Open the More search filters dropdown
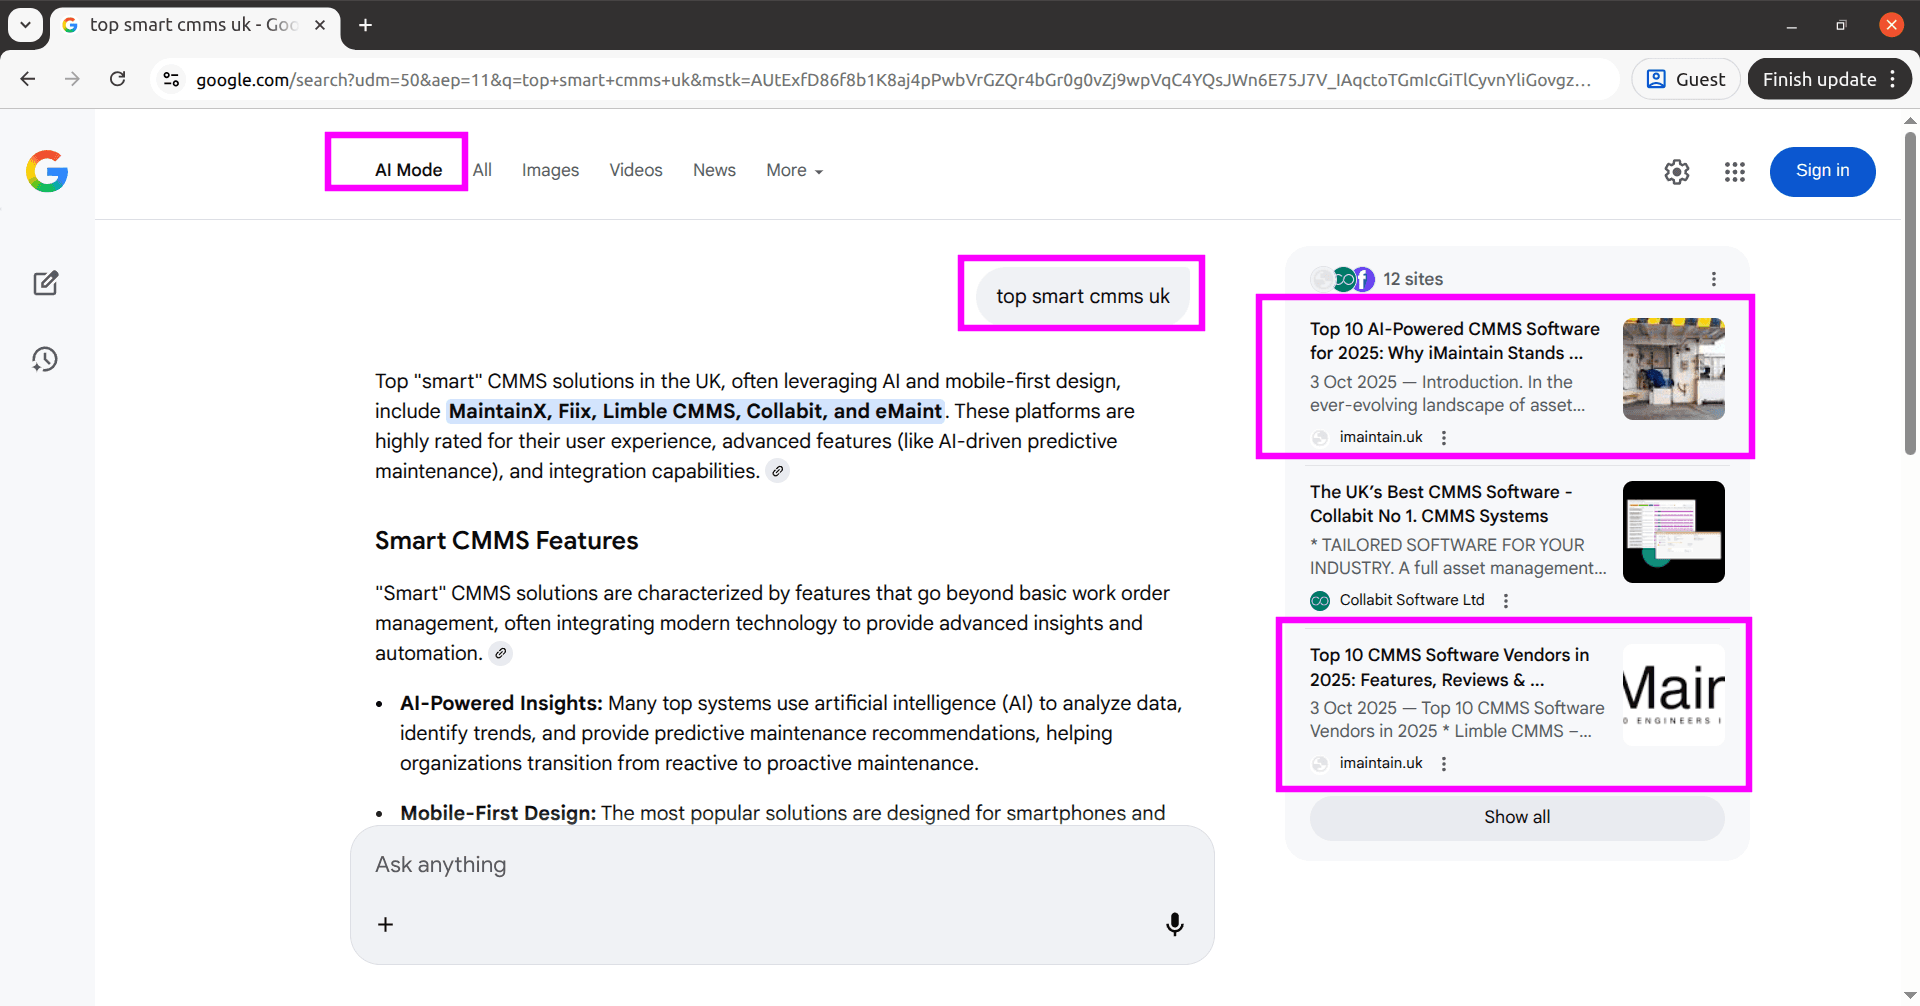This screenshot has height=1006, width=1920. click(793, 170)
